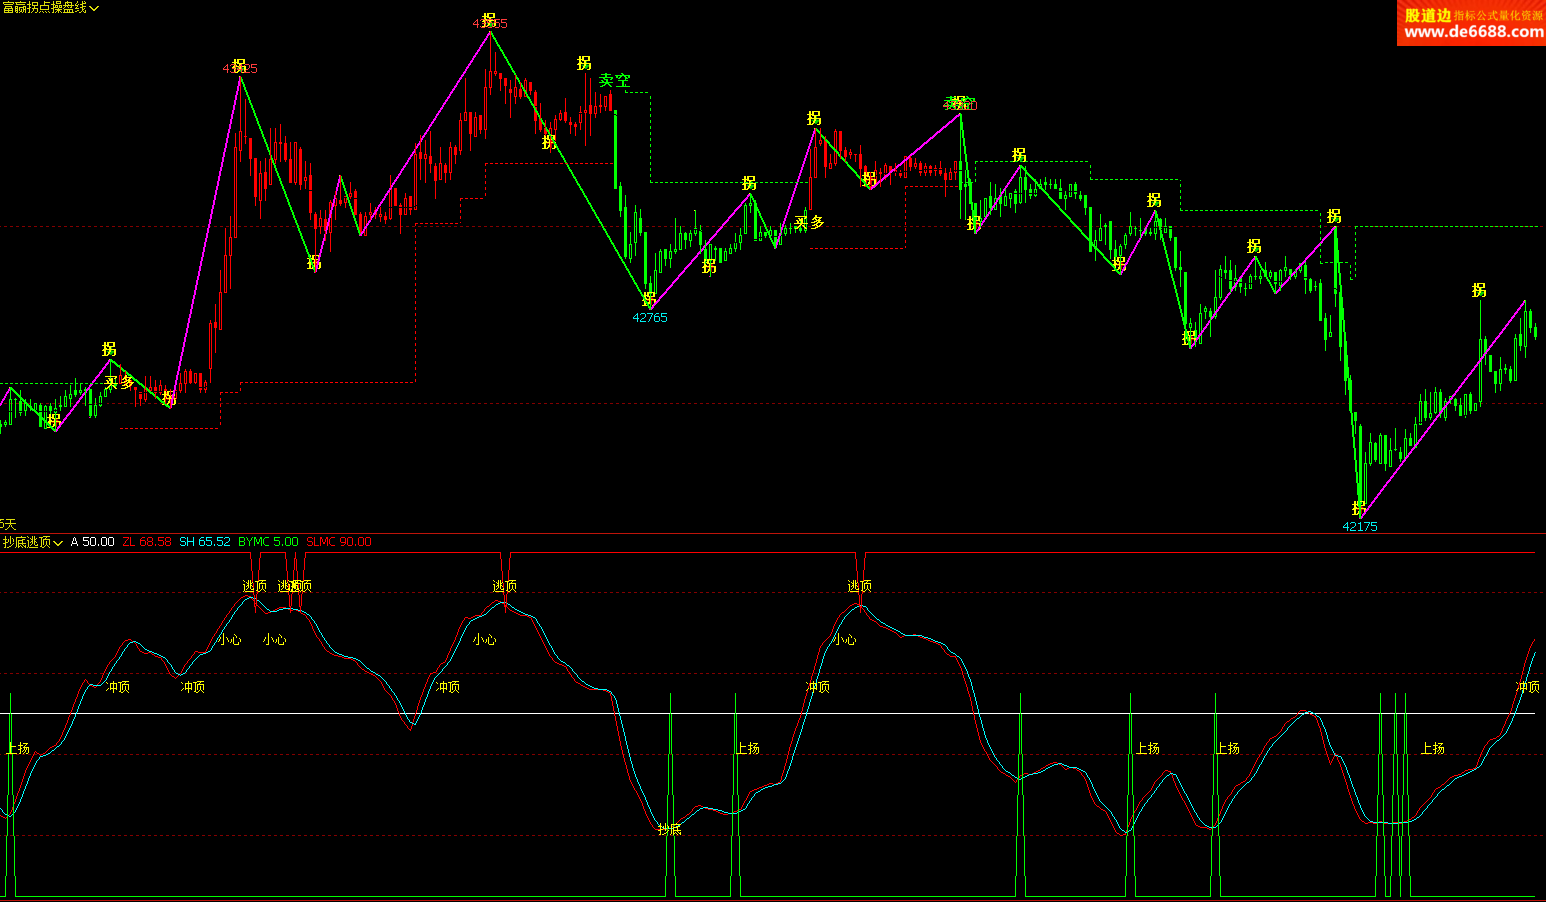Click the rightmost 拐 turning-point marker
Image resolution: width=1546 pixels, height=902 pixels.
(1479, 290)
